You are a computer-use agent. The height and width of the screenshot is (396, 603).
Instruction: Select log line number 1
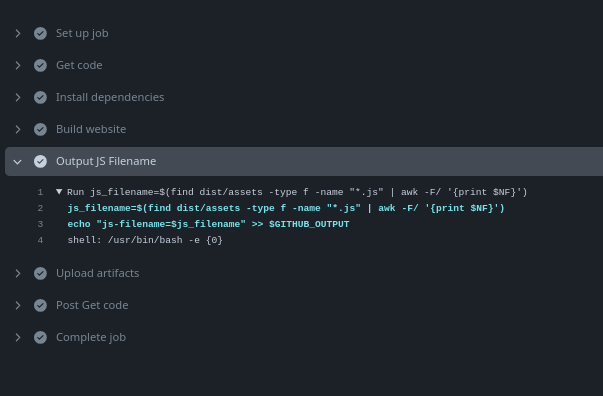tap(40, 192)
